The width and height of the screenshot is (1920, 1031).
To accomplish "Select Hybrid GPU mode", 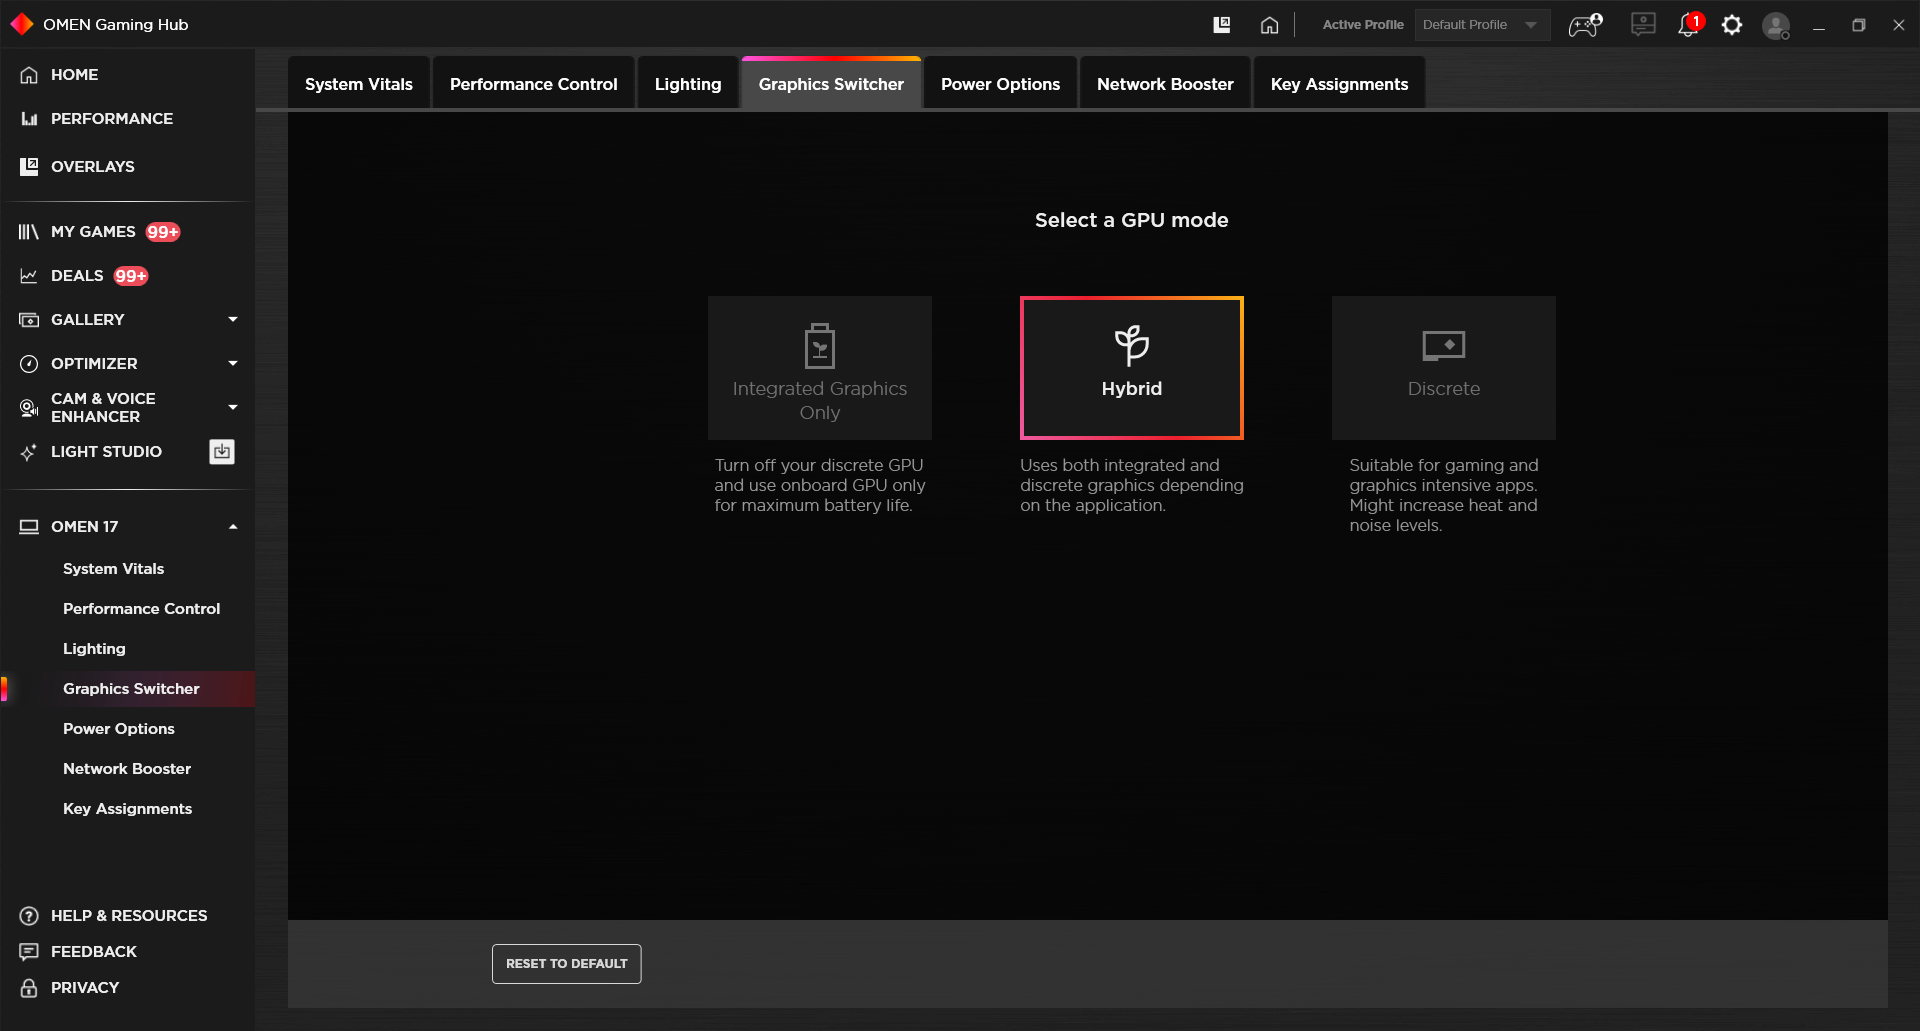I will pyautogui.click(x=1132, y=368).
